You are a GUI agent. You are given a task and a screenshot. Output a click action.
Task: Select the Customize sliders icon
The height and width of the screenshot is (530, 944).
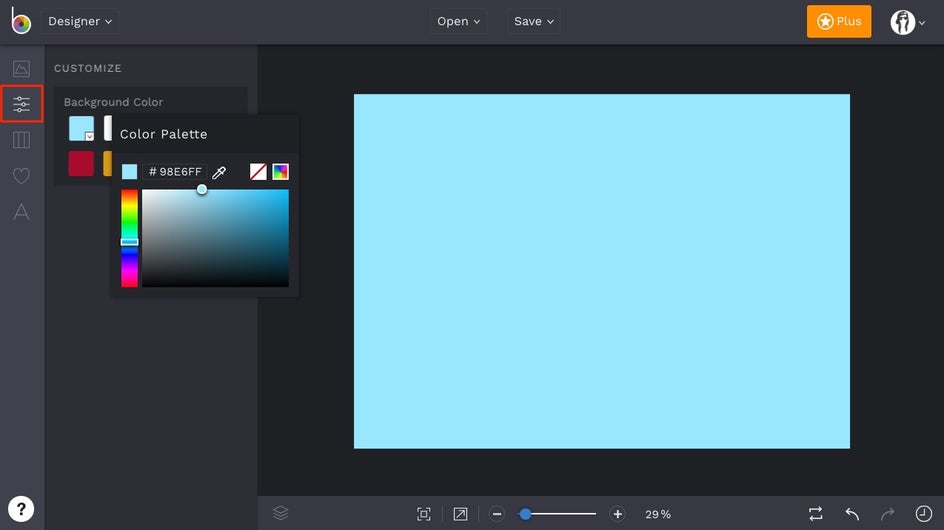pos(21,104)
